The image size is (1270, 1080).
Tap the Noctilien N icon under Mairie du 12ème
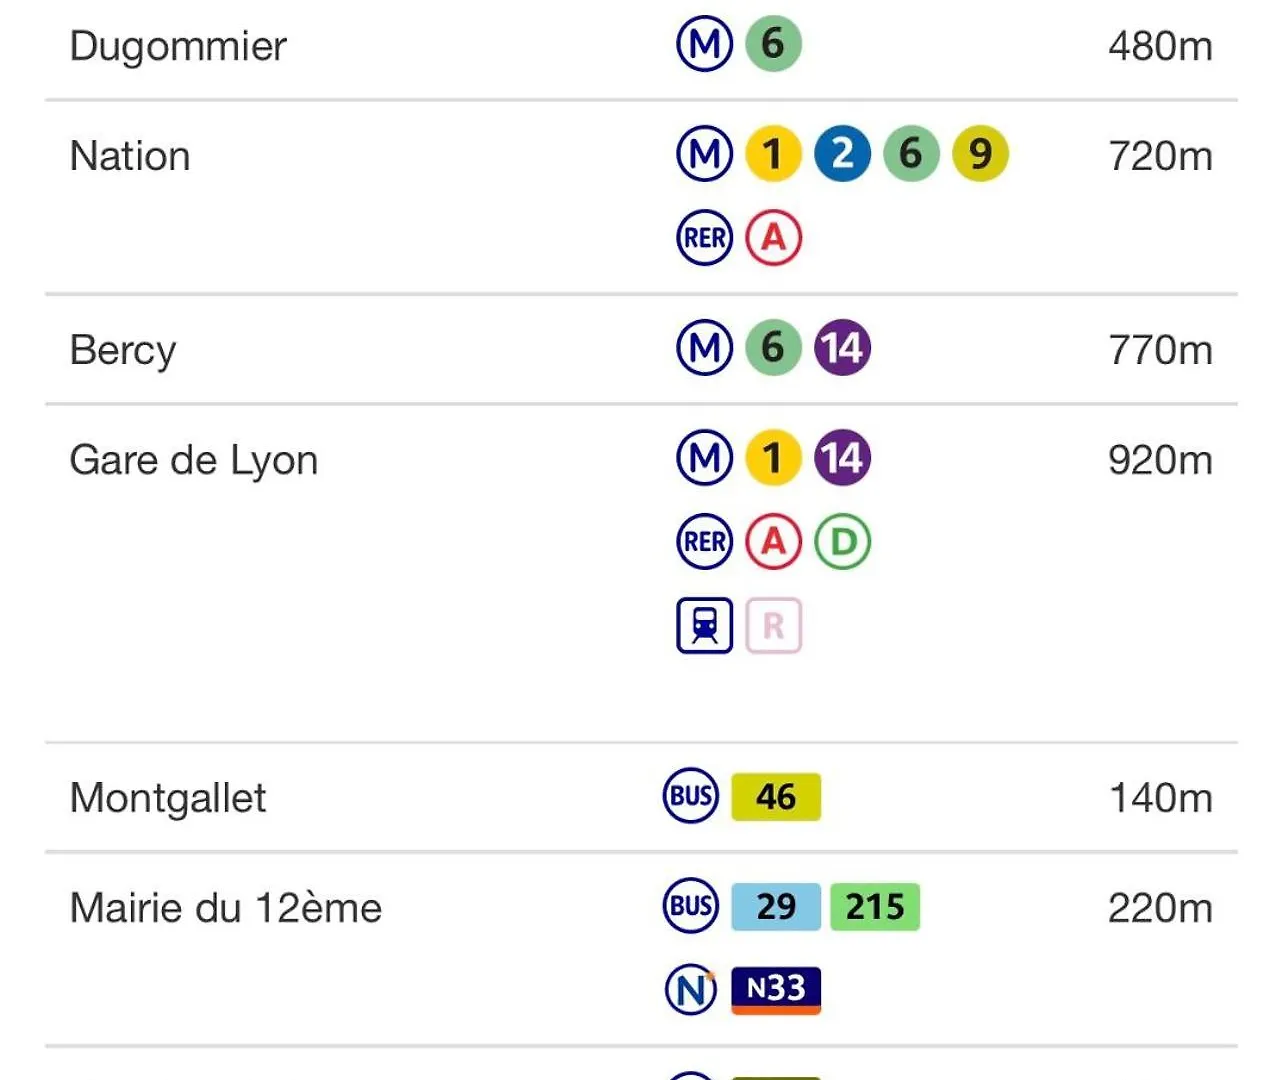[691, 989]
